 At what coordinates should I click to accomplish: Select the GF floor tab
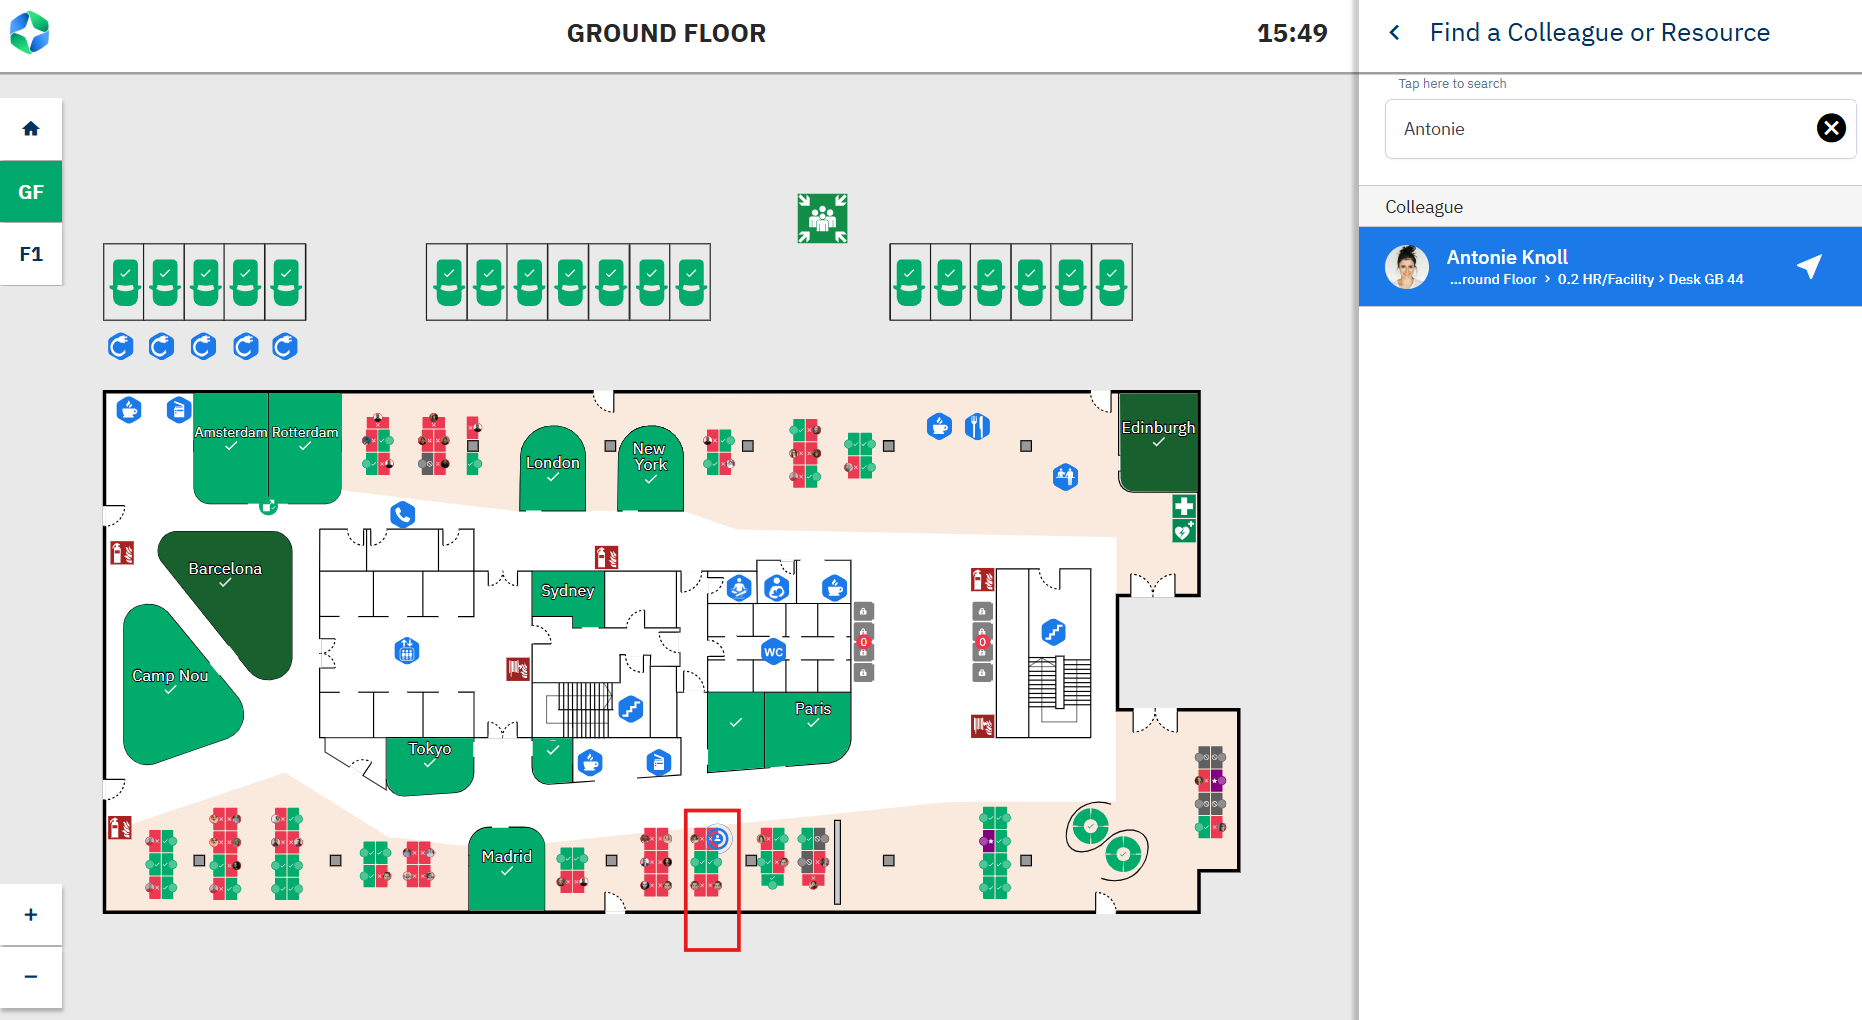(x=31, y=192)
